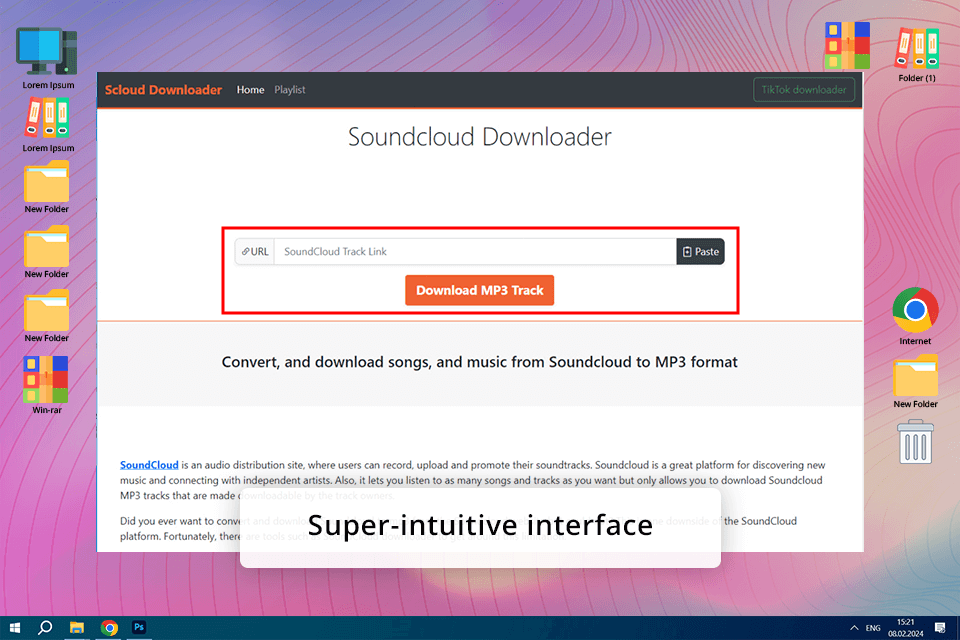The width and height of the screenshot is (960, 640).
Task: Open the unlabeled archive icon beside Folder (1)
Action: point(847,45)
